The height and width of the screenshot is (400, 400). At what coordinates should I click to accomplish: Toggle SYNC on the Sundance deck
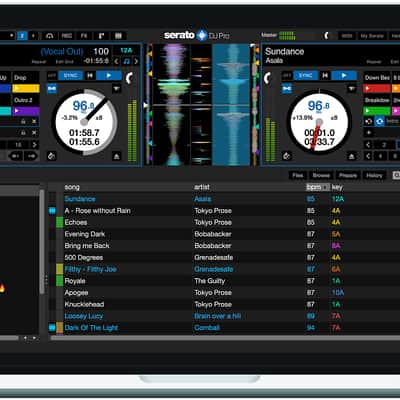coord(306,76)
